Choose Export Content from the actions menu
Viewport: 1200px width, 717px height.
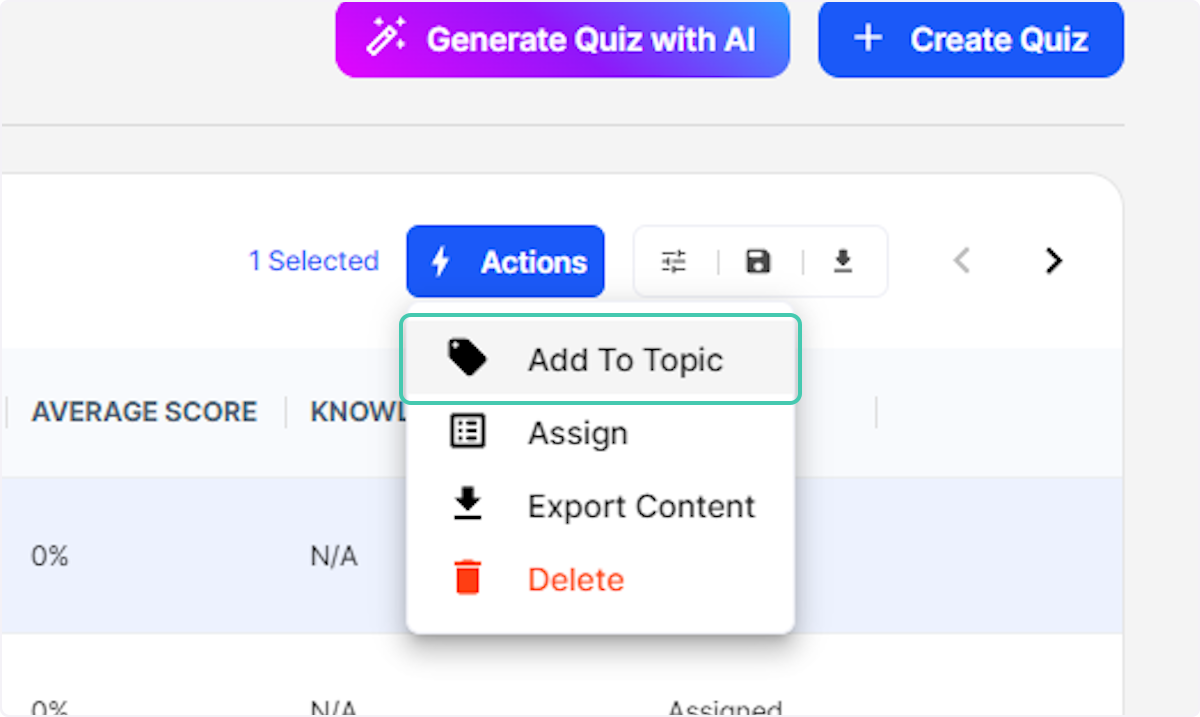pos(640,504)
